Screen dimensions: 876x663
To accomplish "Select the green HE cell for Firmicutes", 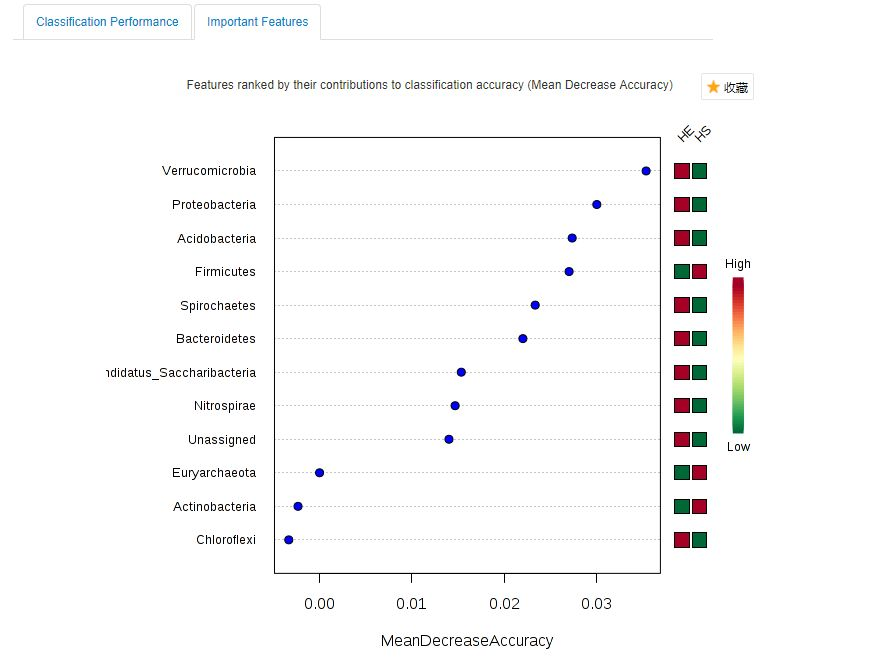I will tap(681, 271).
